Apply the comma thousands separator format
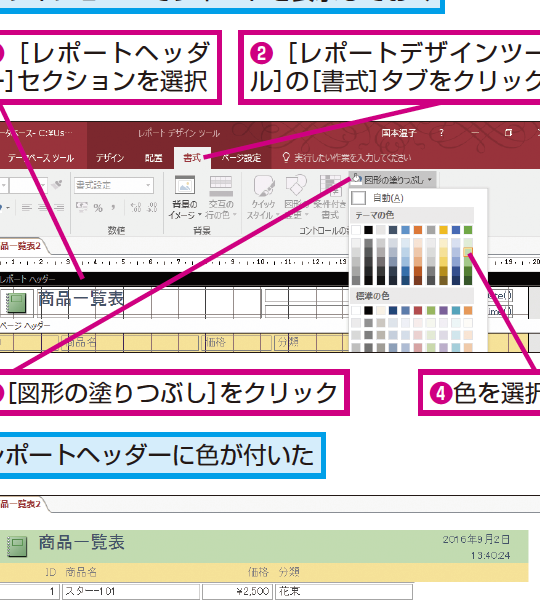This screenshot has height=600, width=540. click(113, 208)
